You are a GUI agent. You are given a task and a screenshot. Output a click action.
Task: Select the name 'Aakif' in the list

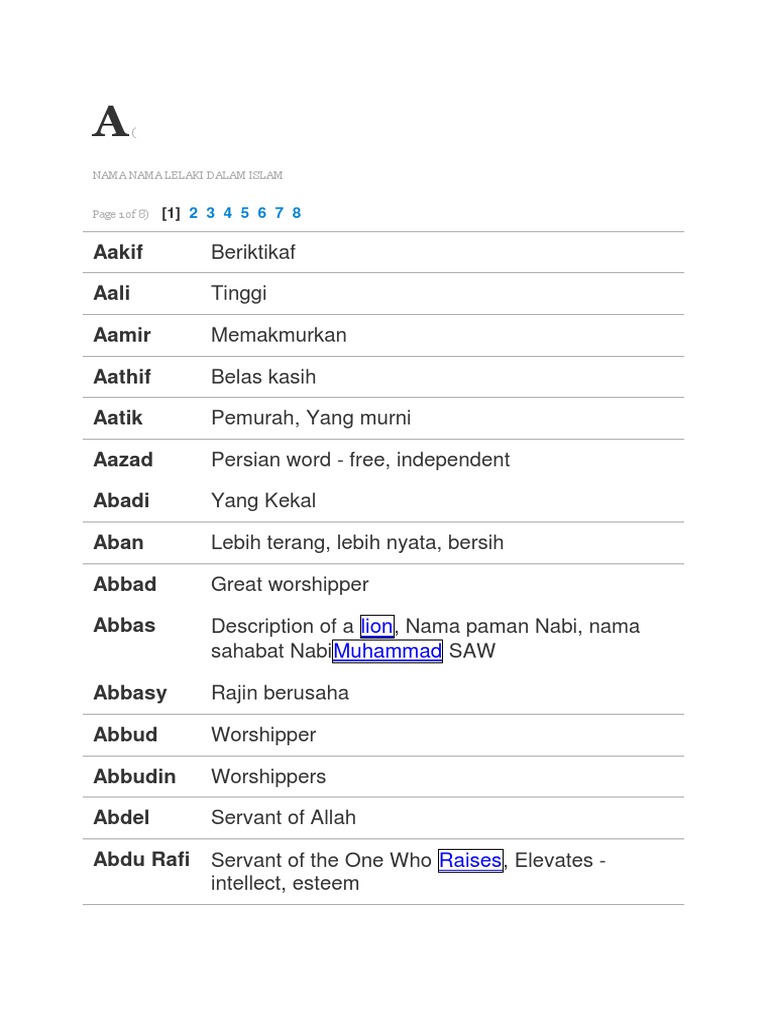(118, 252)
